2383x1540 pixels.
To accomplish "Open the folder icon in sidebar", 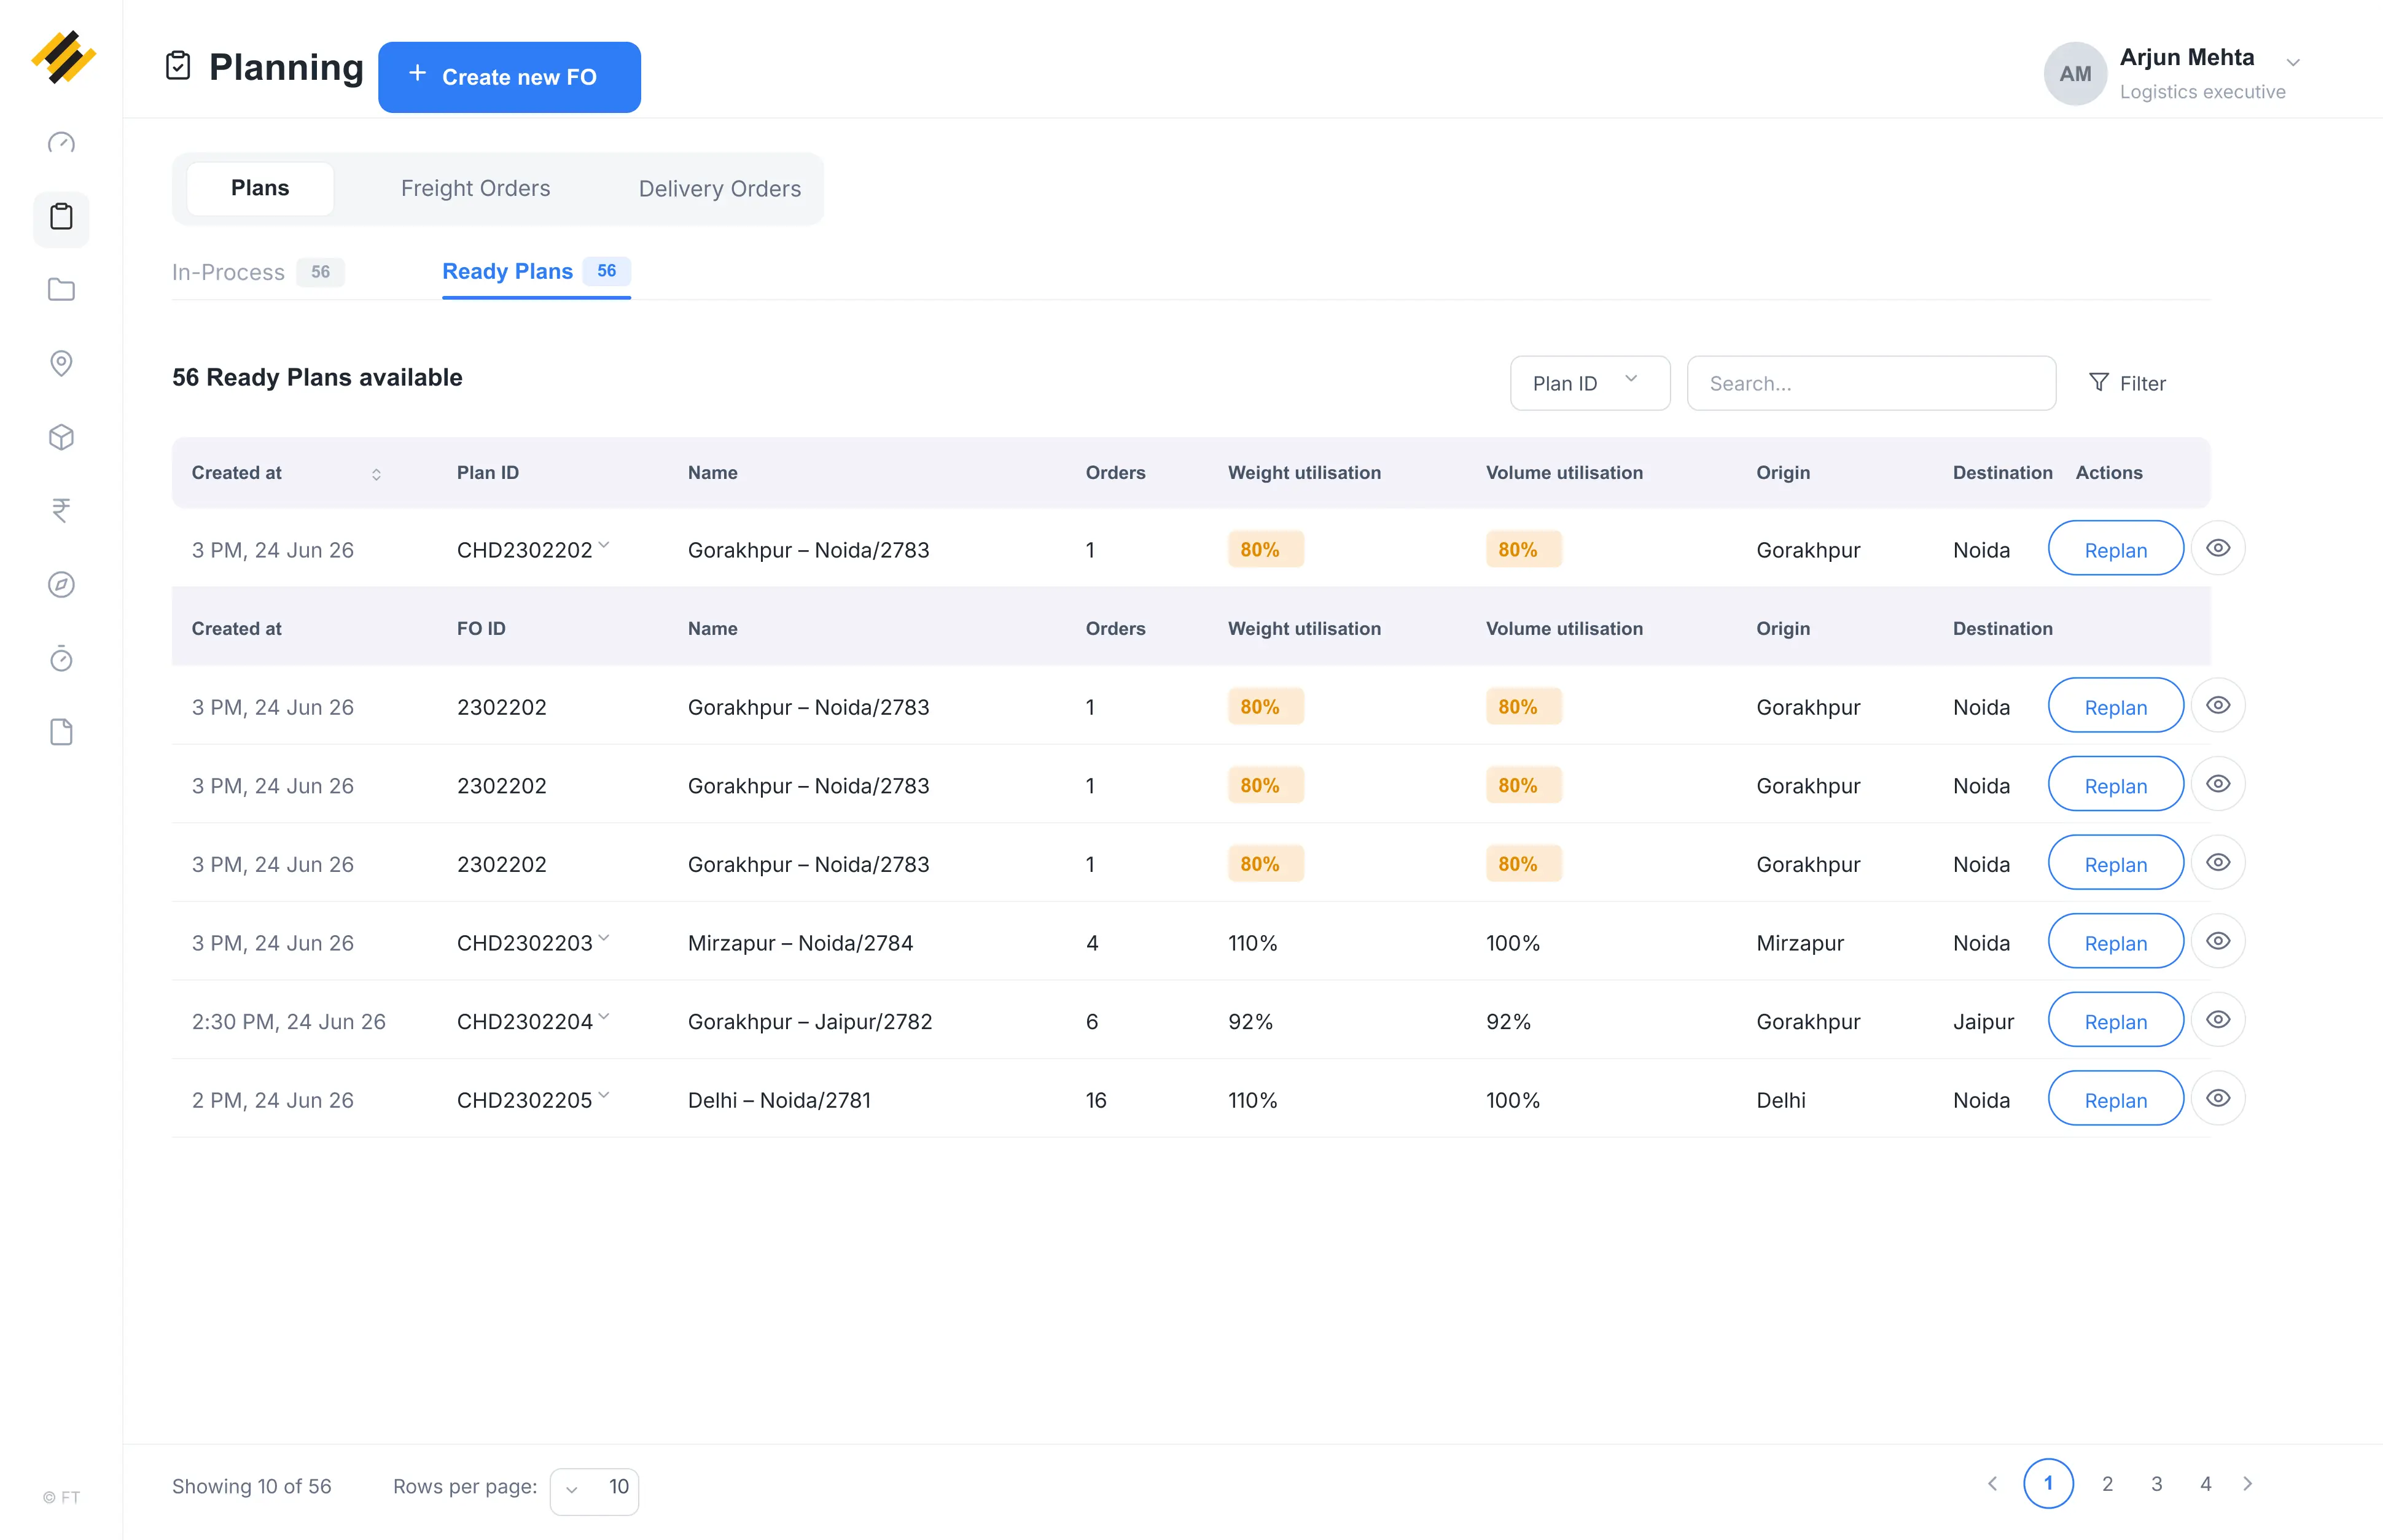I will click(x=61, y=290).
